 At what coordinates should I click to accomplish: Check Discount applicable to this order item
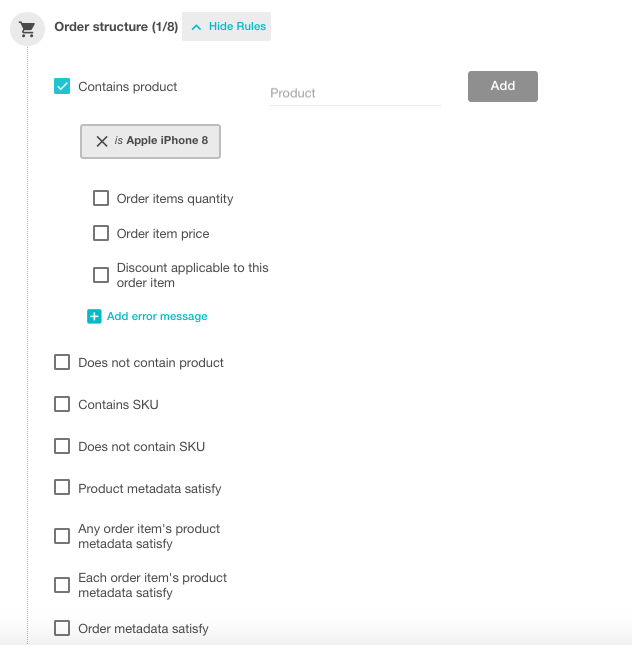click(101, 275)
